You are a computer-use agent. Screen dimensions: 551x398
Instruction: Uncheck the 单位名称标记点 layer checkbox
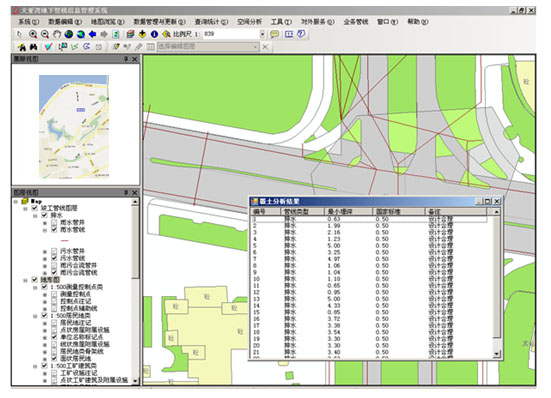point(54,337)
